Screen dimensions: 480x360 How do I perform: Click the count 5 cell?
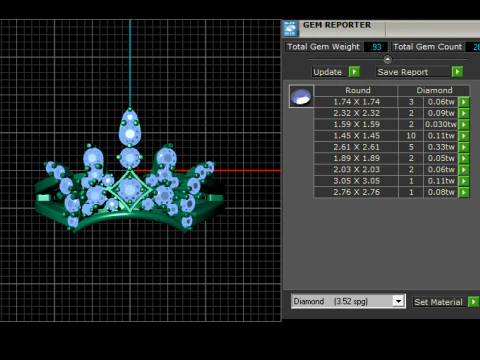[x=411, y=147]
